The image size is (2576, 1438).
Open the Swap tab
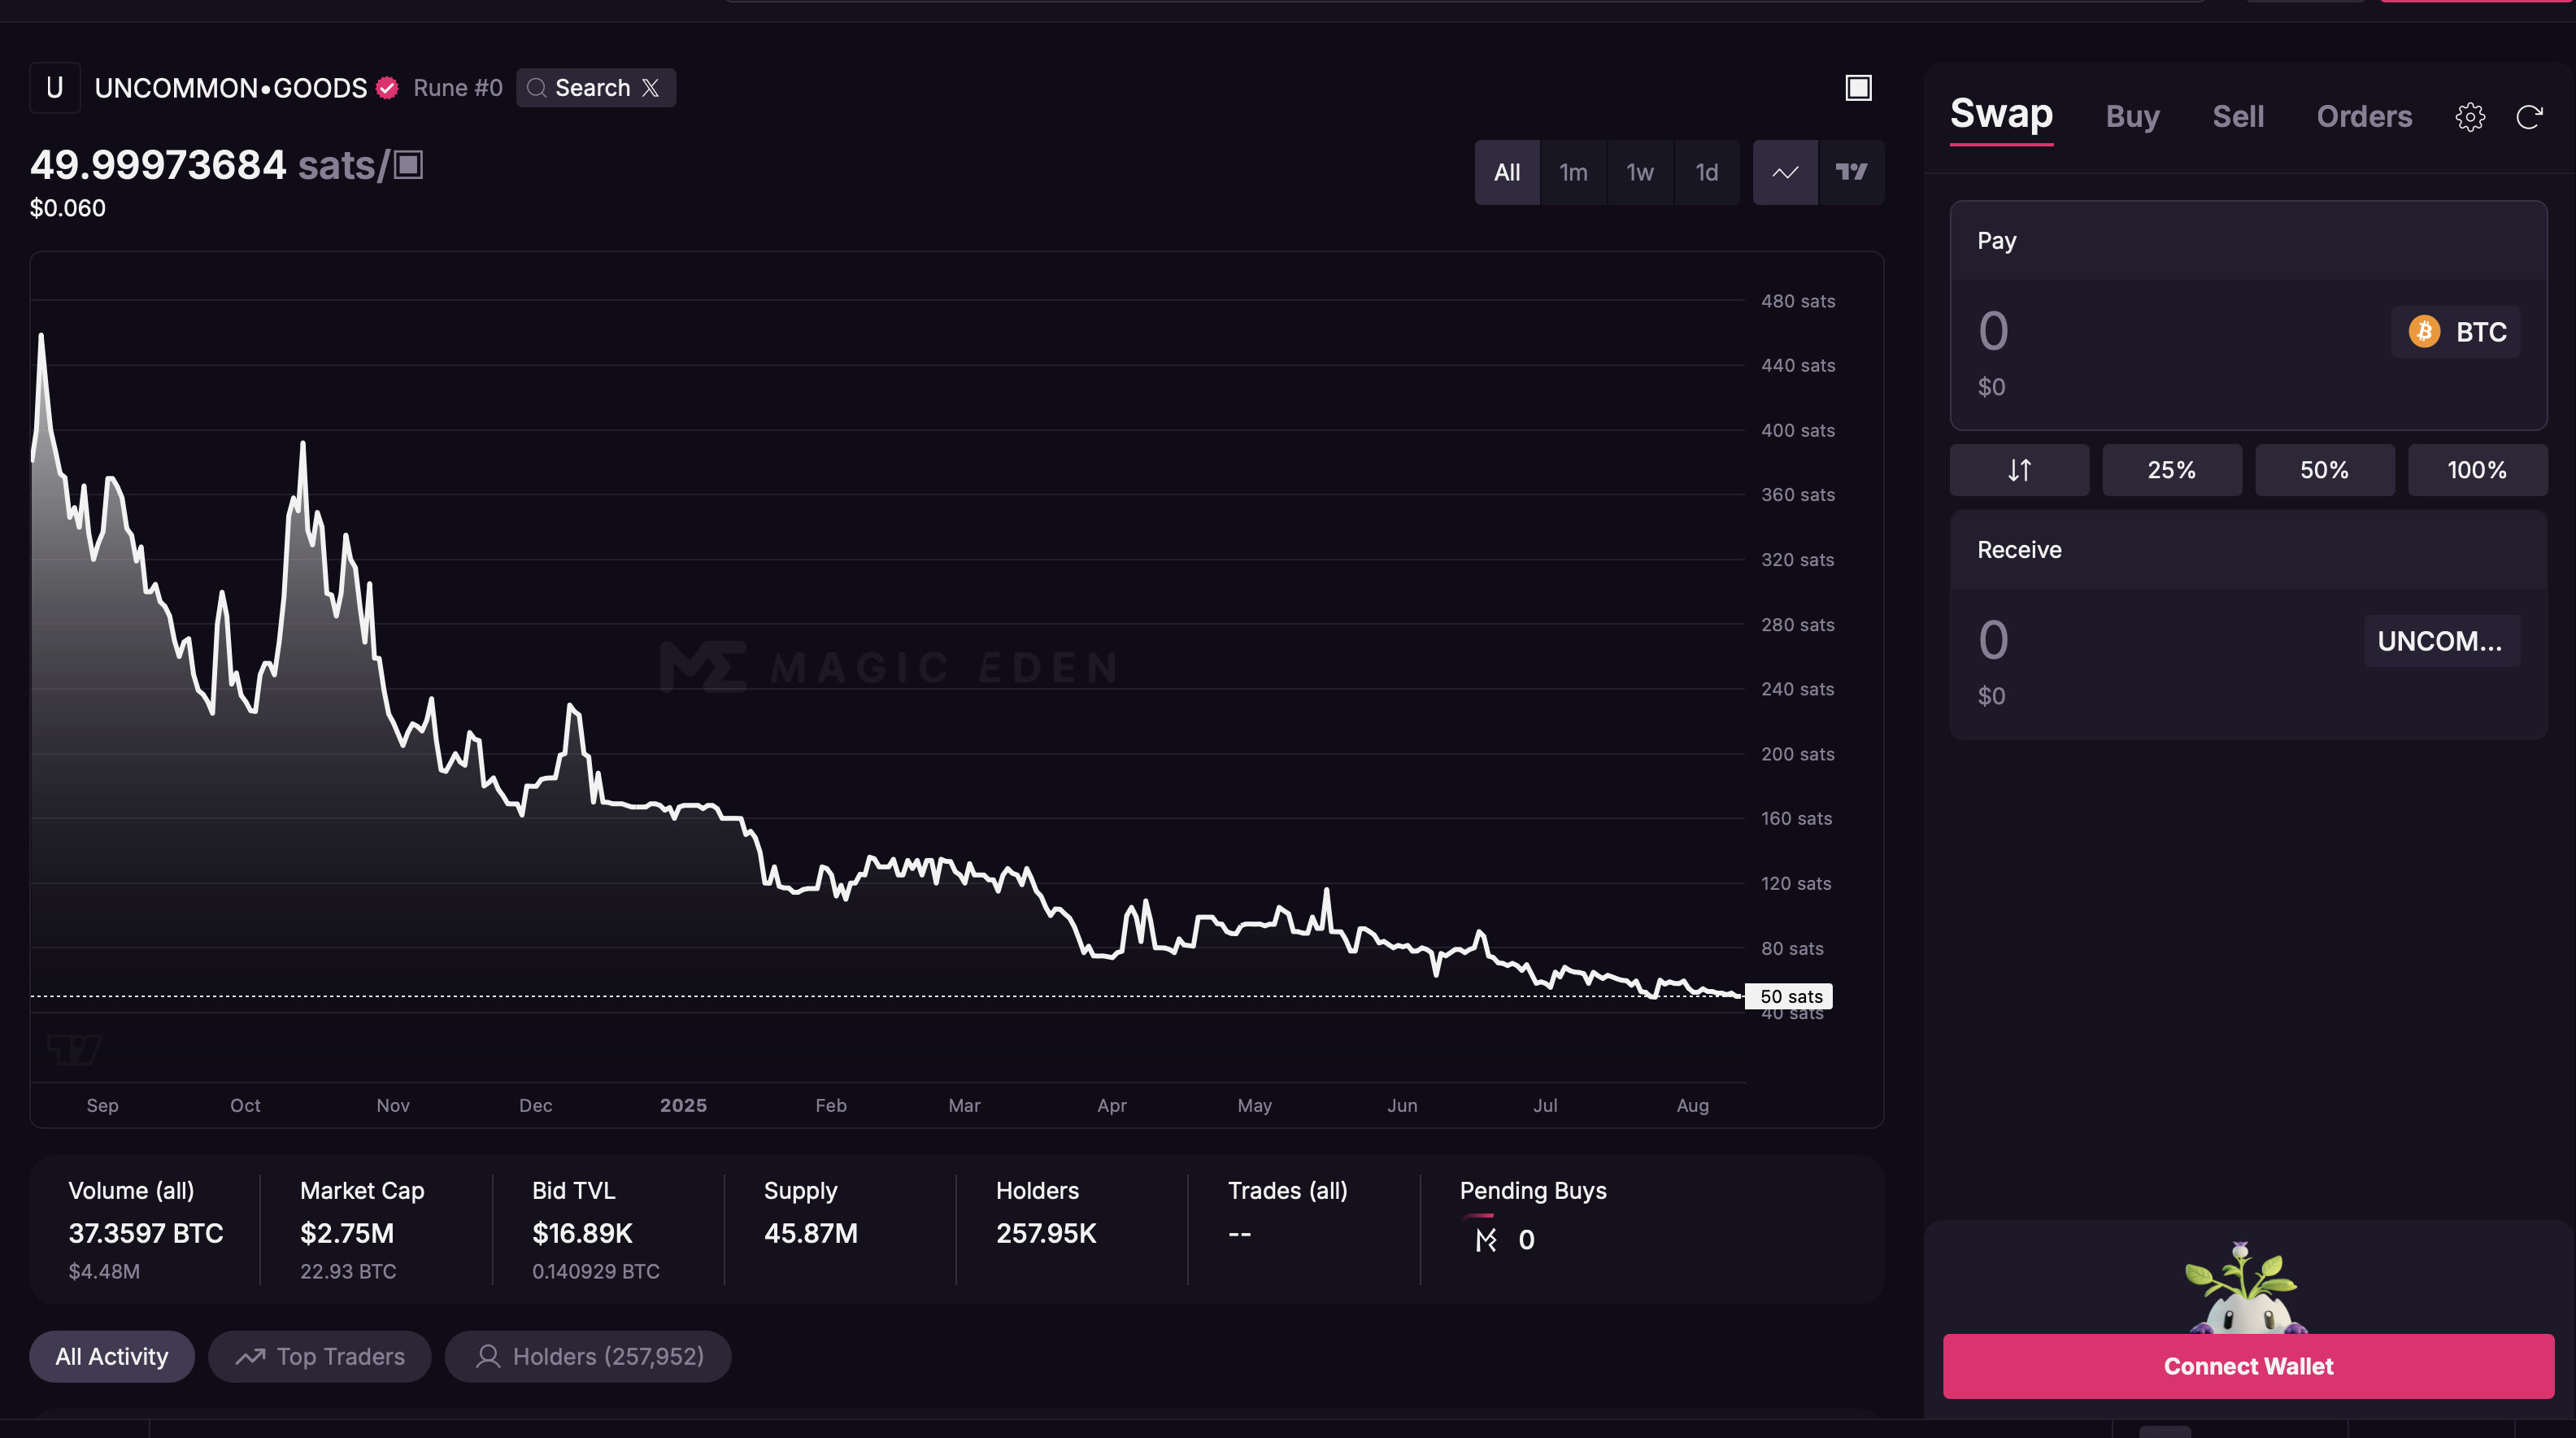coord(2001,114)
